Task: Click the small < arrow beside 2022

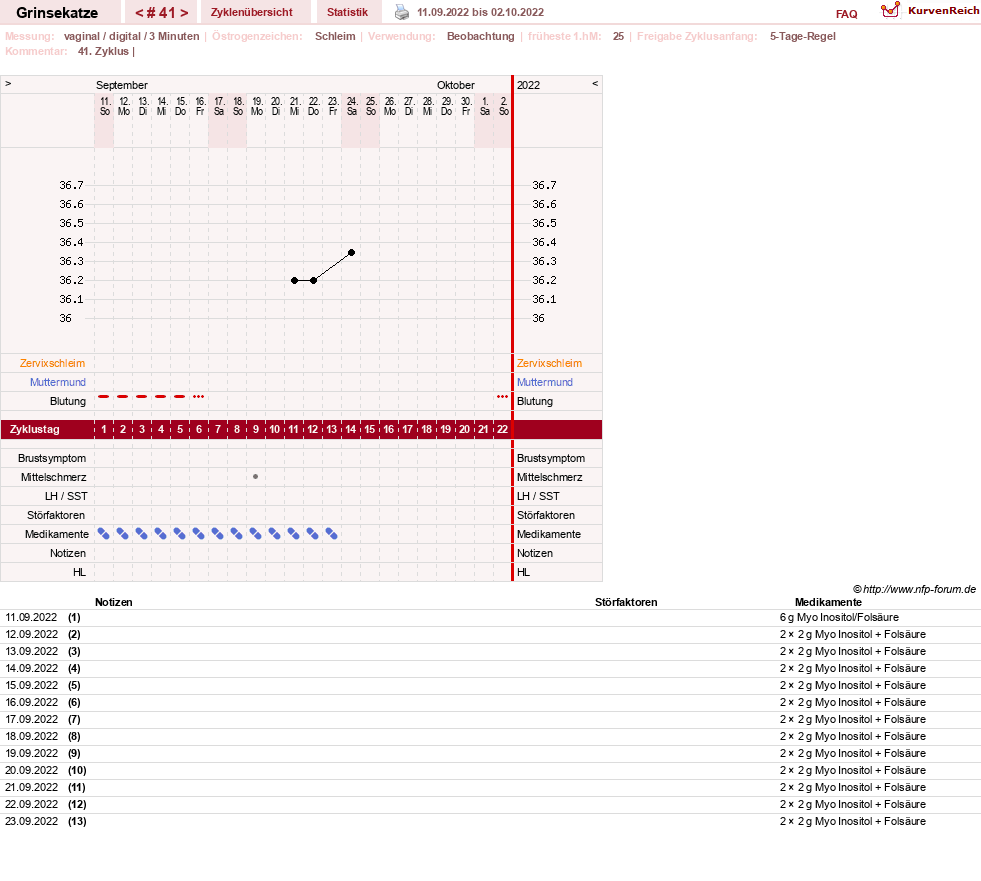Action: (595, 83)
